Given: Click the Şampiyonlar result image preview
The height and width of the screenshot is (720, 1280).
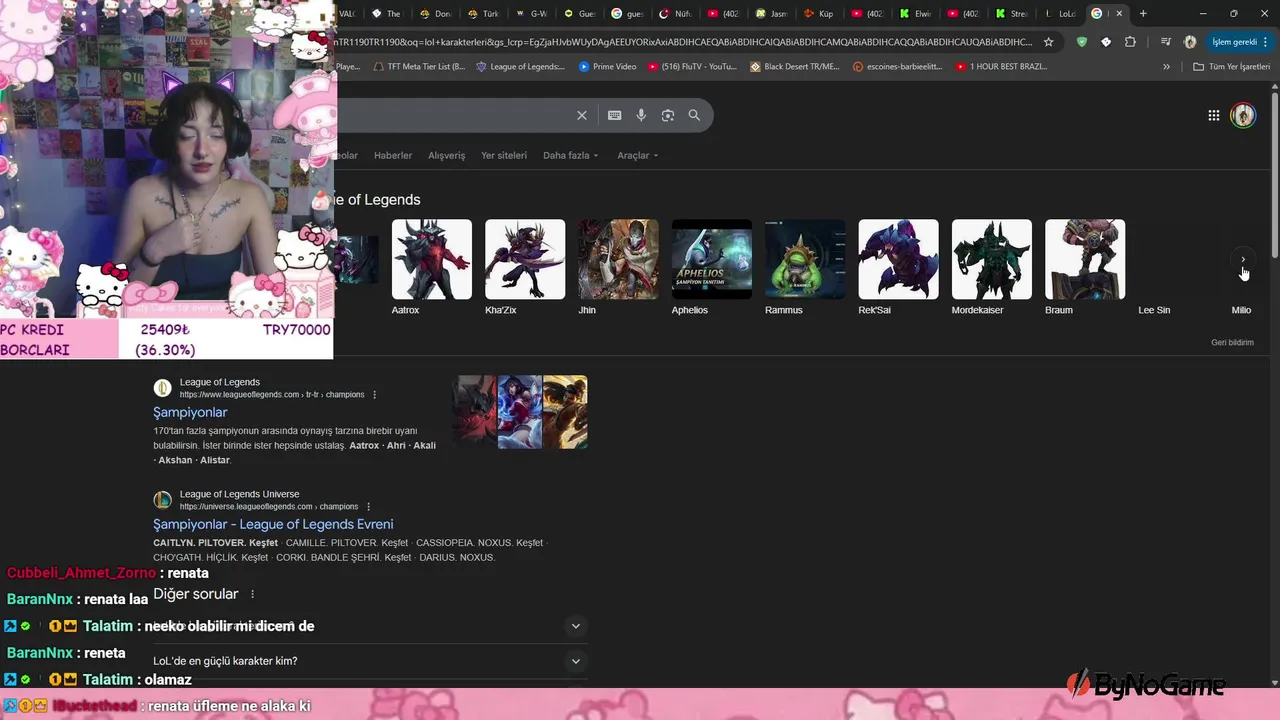Looking at the screenshot, I should tap(519, 412).
